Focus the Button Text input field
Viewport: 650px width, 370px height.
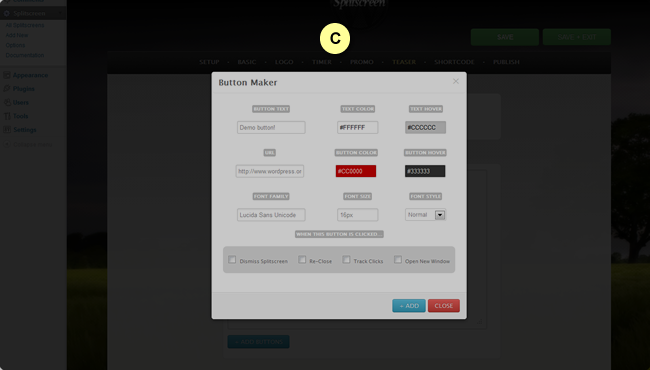click(271, 127)
